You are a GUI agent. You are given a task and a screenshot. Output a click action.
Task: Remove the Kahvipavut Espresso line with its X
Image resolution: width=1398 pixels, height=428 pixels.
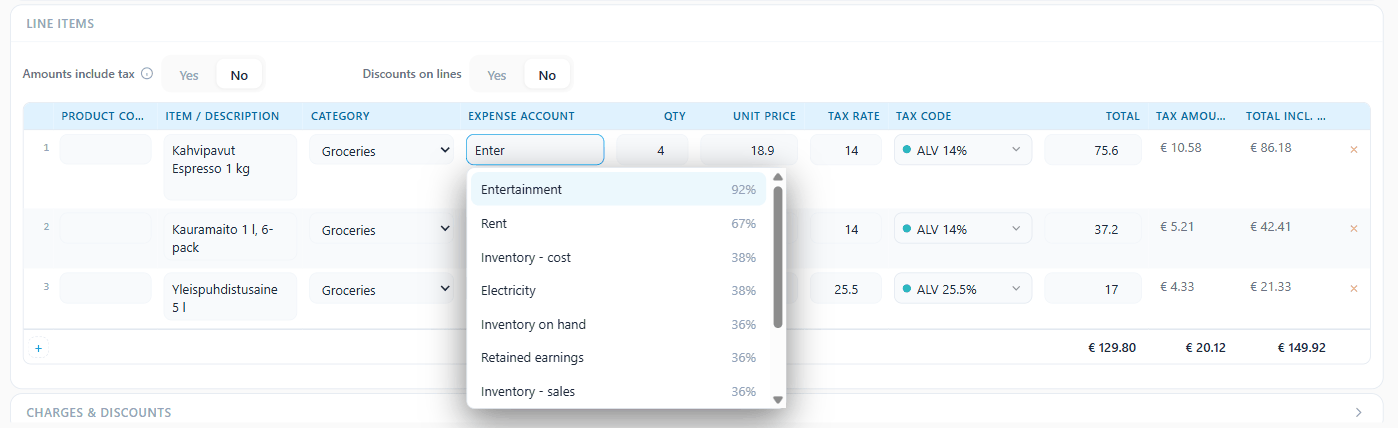[x=1354, y=149]
